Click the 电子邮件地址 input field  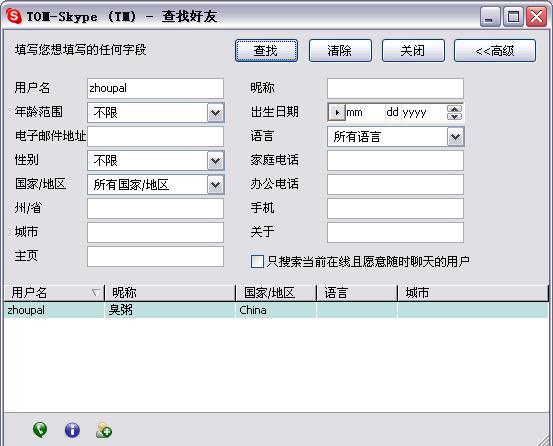point(156,136)
